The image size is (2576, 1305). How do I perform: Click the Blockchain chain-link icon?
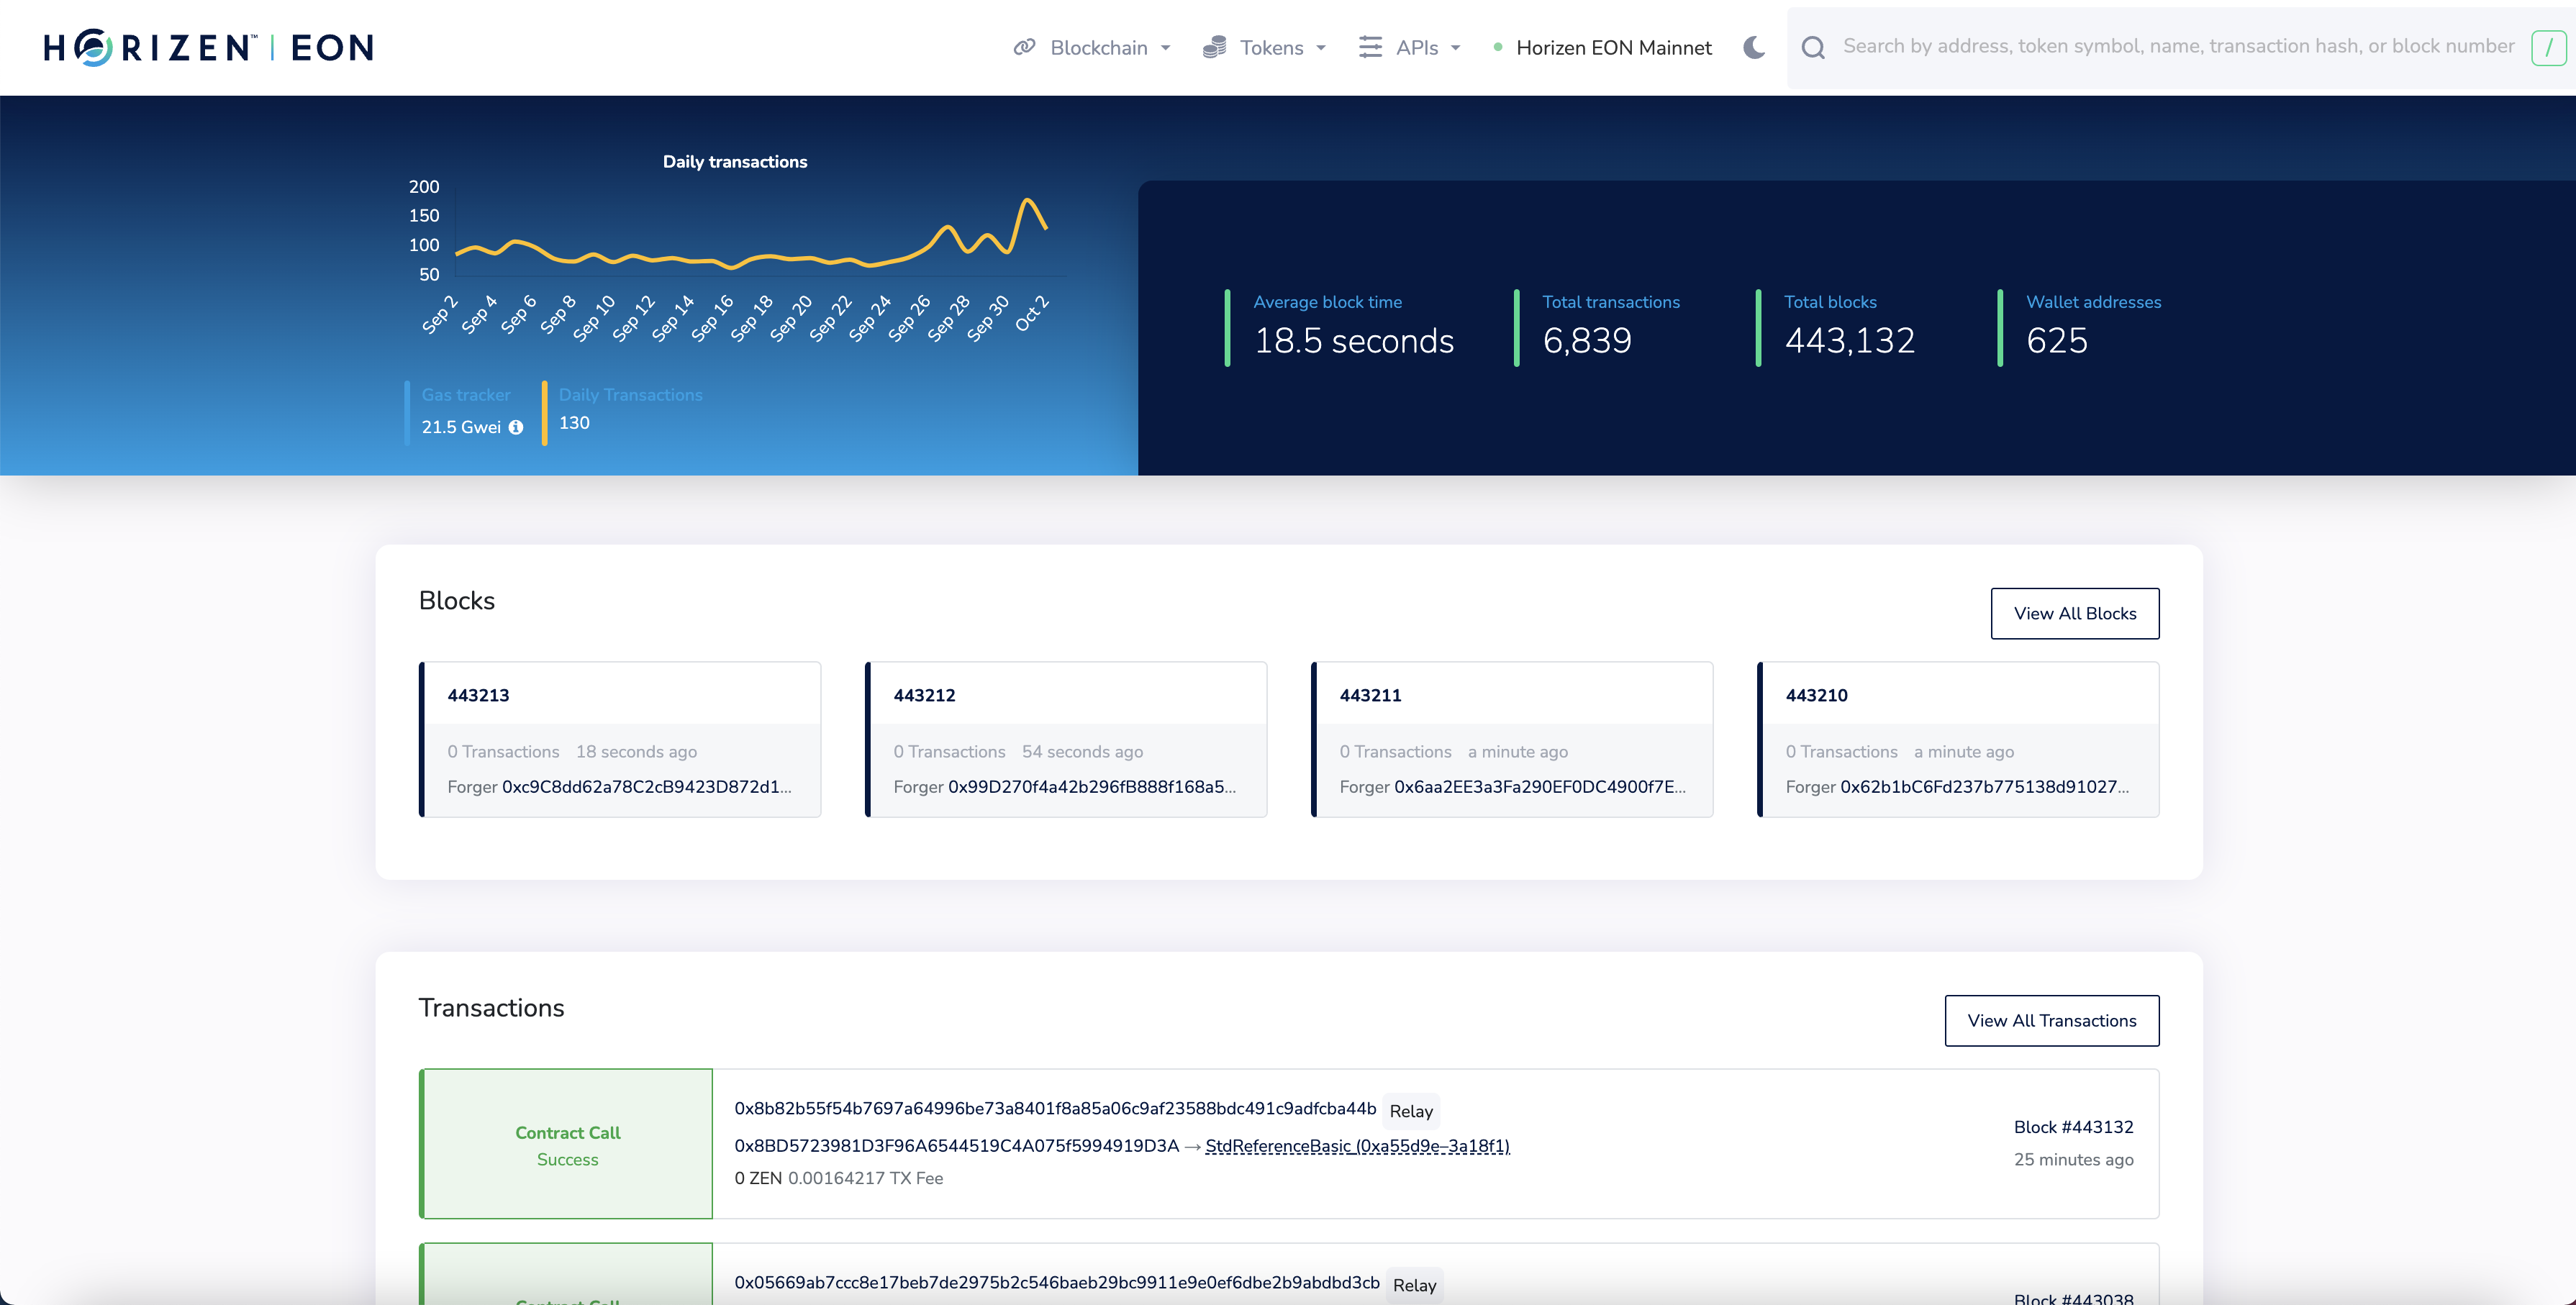point(1024,47)
